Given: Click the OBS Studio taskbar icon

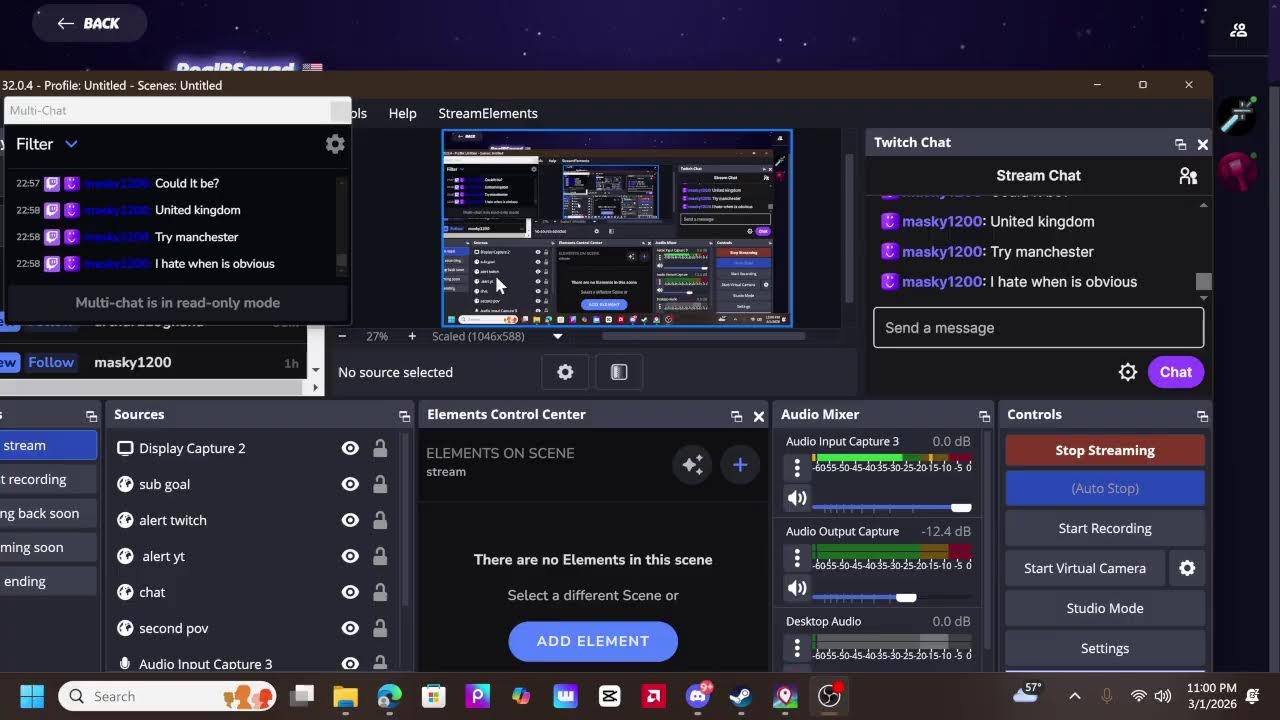Looking at the screenshot, I should pyautogui.click(x=829, y=696).
